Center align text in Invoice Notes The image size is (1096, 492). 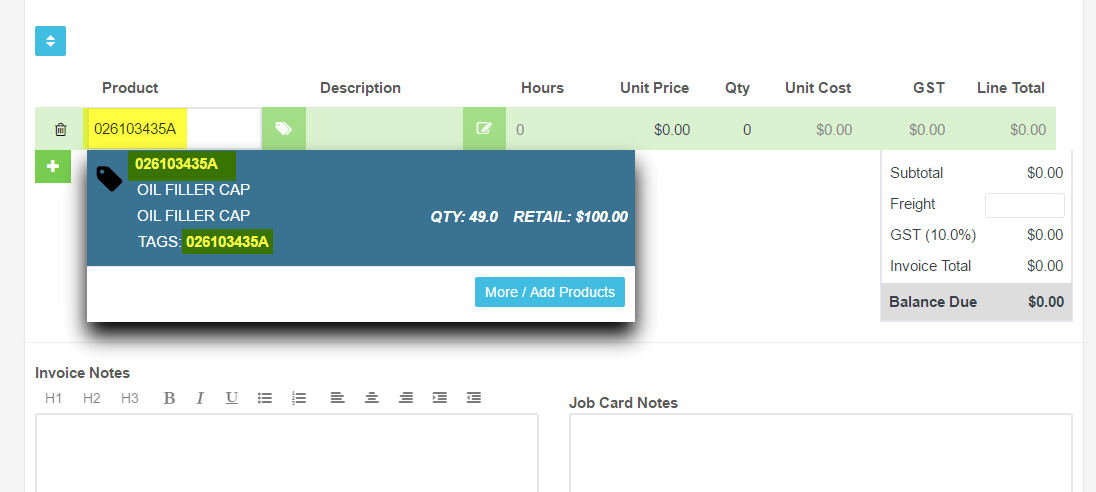point(372,398)
